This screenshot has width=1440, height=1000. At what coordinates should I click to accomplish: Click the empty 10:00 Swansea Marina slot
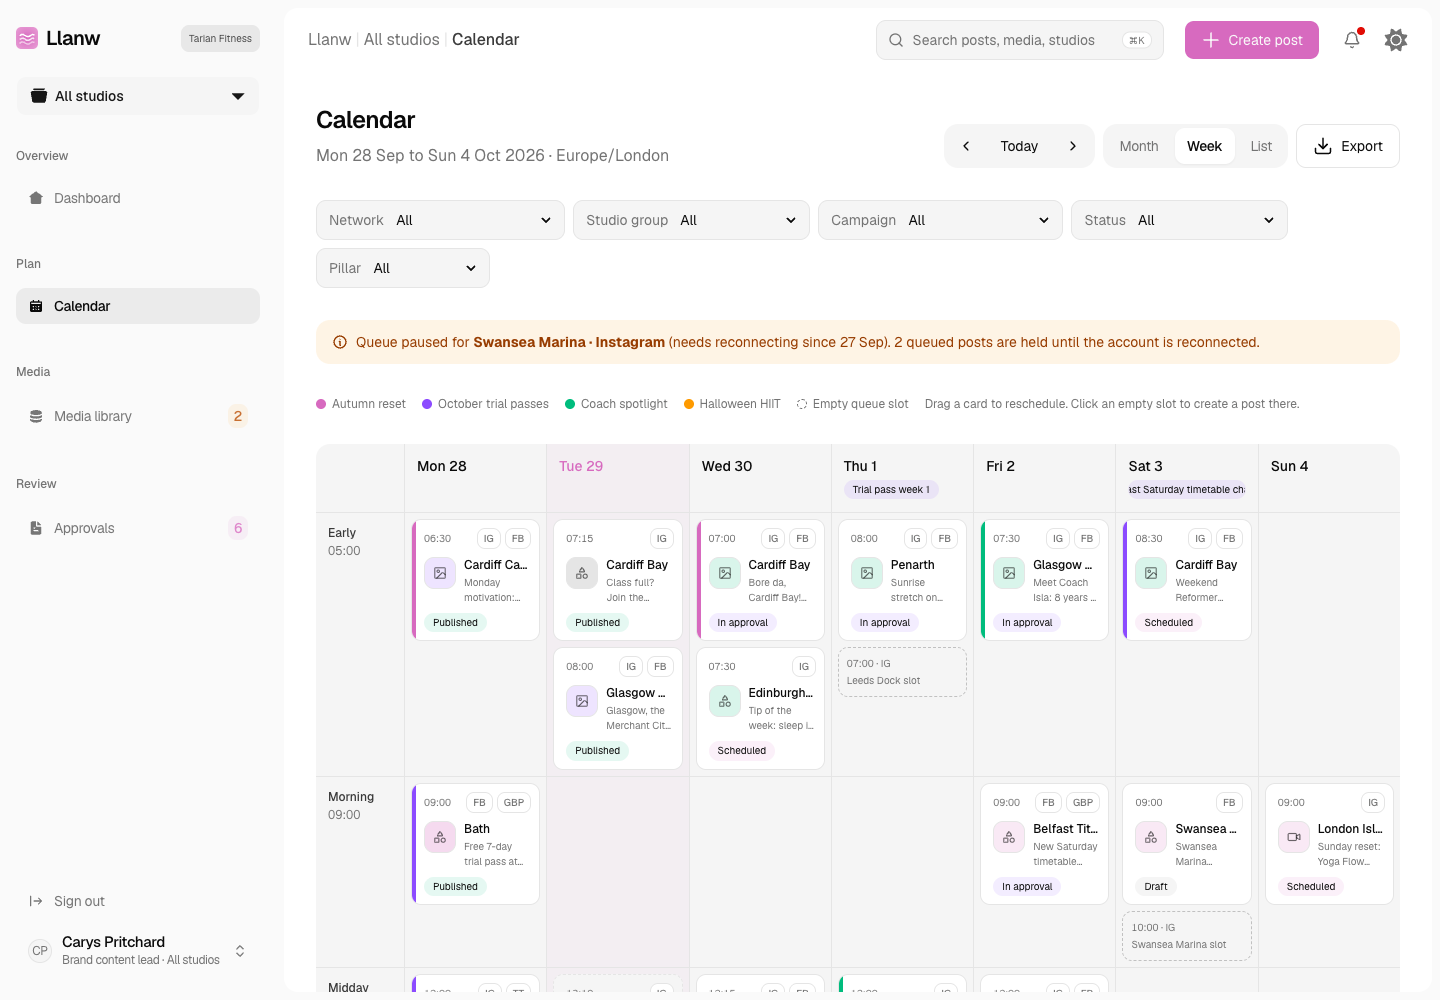click(x=1187, y=936)
